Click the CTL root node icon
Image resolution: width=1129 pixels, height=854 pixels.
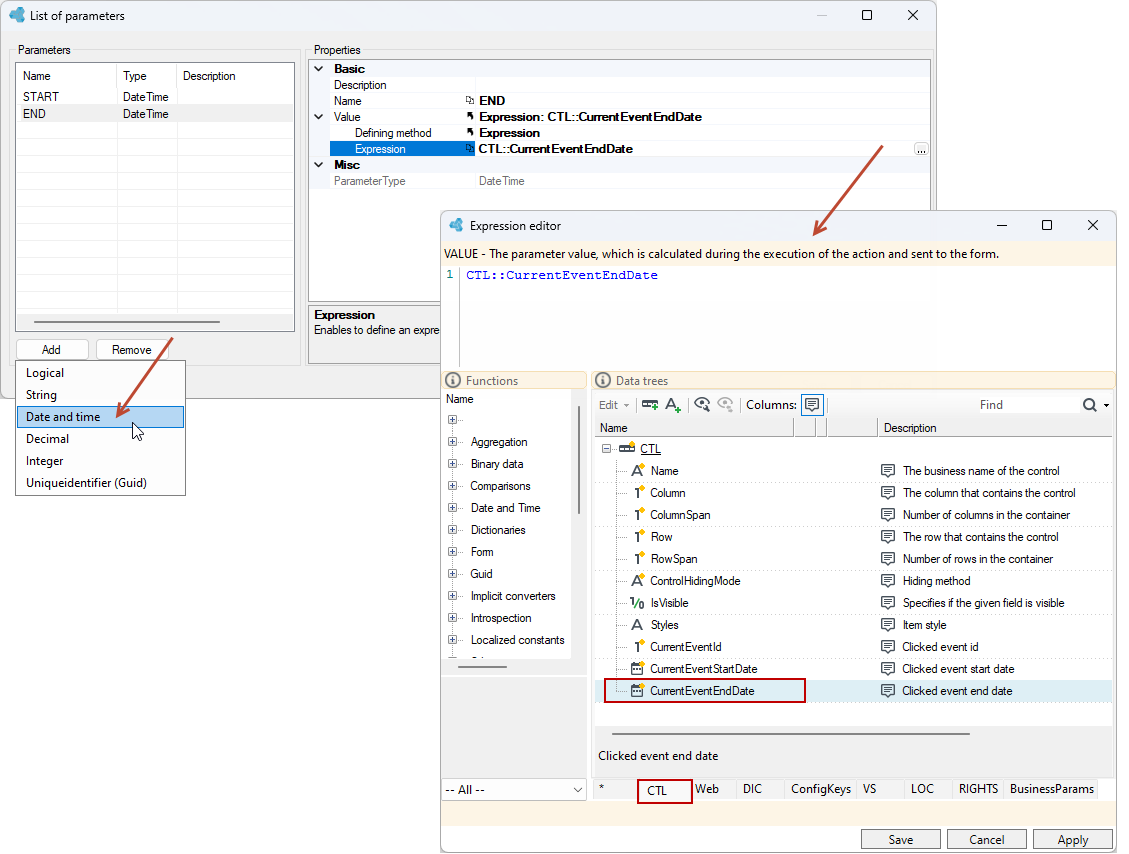(627, 449)
